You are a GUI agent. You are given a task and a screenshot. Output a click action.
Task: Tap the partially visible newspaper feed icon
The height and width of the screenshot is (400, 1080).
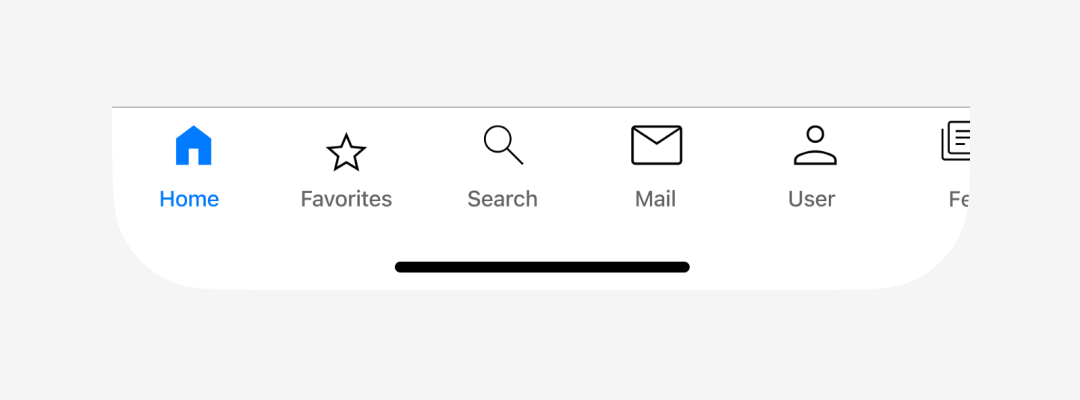coord(955,141)
